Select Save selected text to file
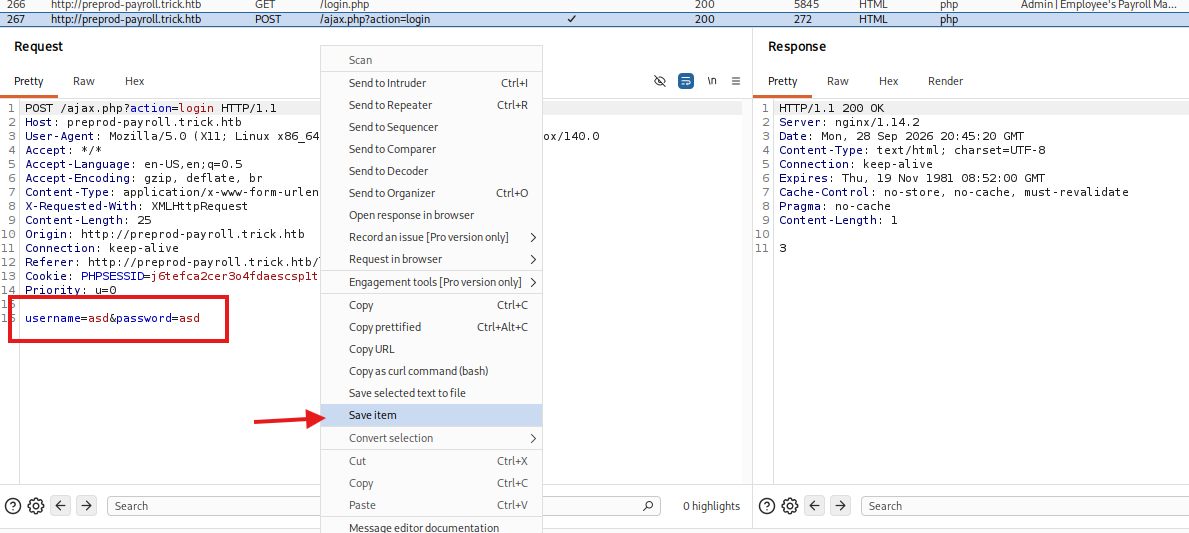Image resolution: width=1189 pixels, height=533 pixels. [431, 393]
